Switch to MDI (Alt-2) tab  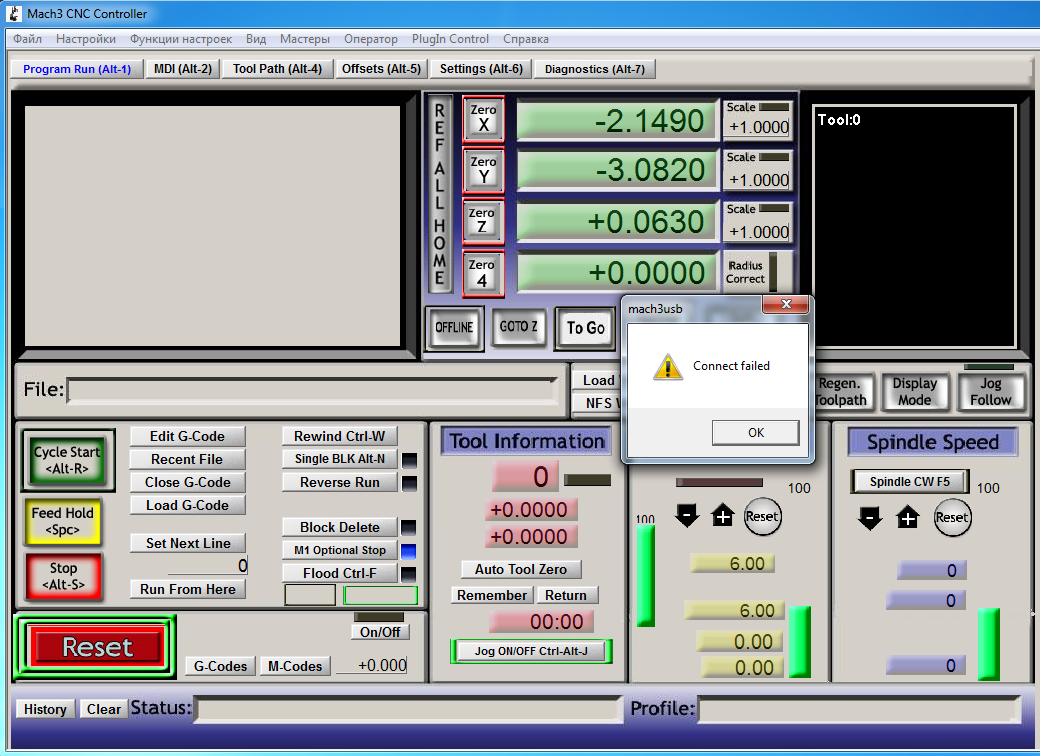point(183,69)
